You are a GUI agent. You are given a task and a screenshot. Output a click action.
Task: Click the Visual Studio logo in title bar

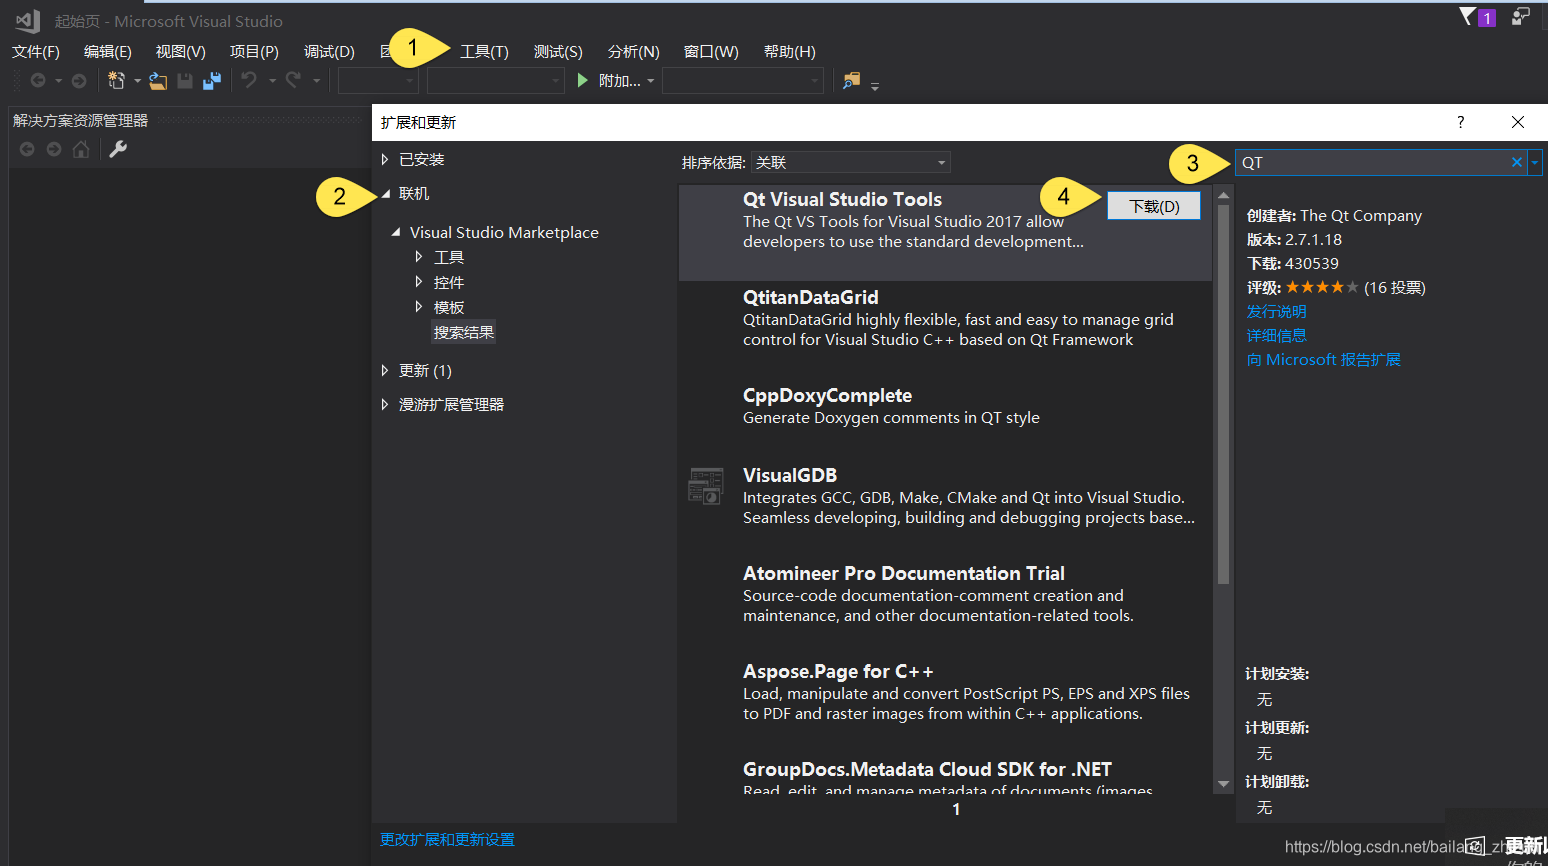pyautogui.click(x=27, y=20)
